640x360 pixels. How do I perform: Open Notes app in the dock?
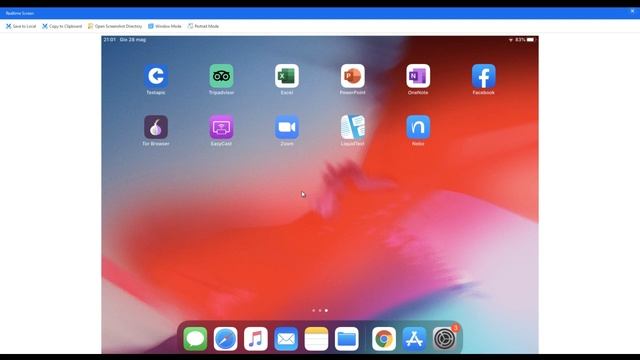tap(316, 339)
